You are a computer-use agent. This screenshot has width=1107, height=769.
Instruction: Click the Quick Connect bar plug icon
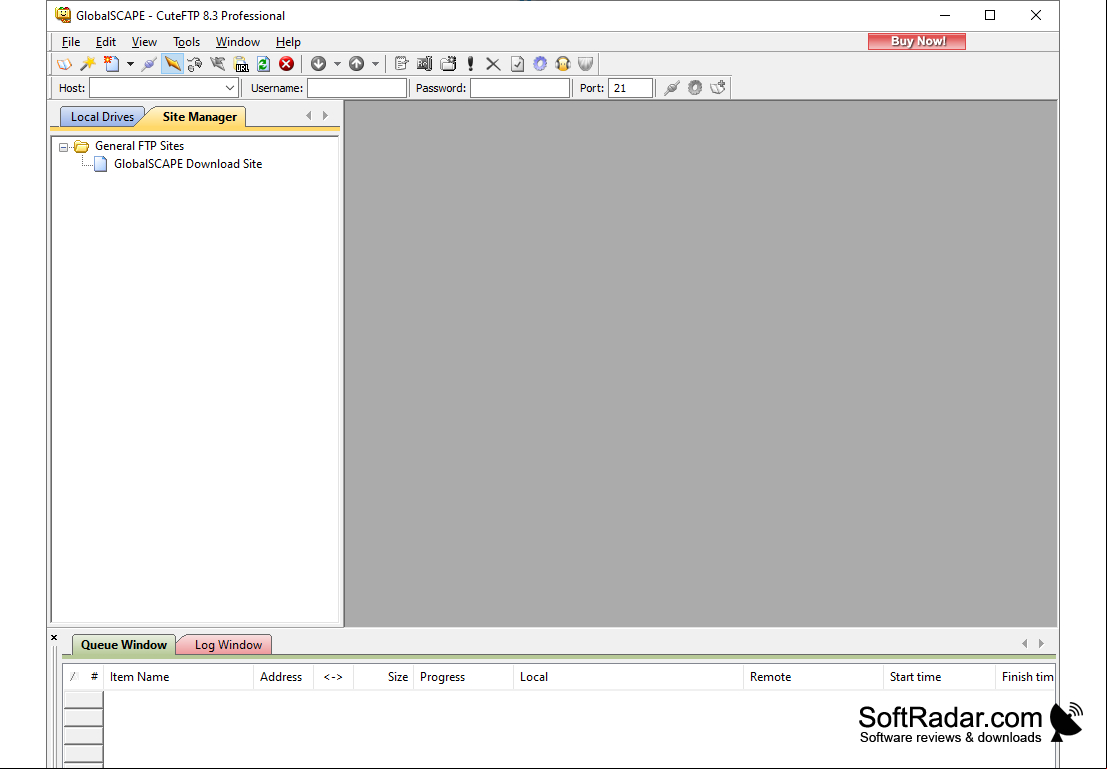click(672, 88)
